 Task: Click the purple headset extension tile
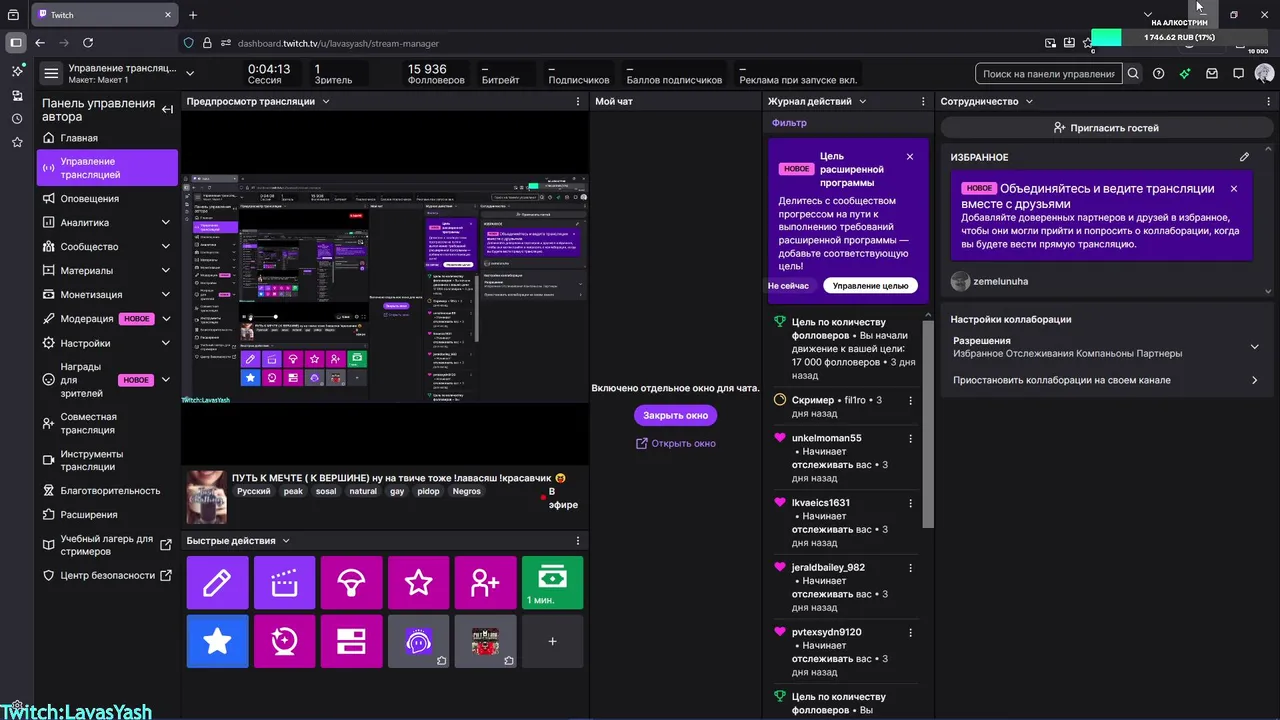(x=418, y=641)
